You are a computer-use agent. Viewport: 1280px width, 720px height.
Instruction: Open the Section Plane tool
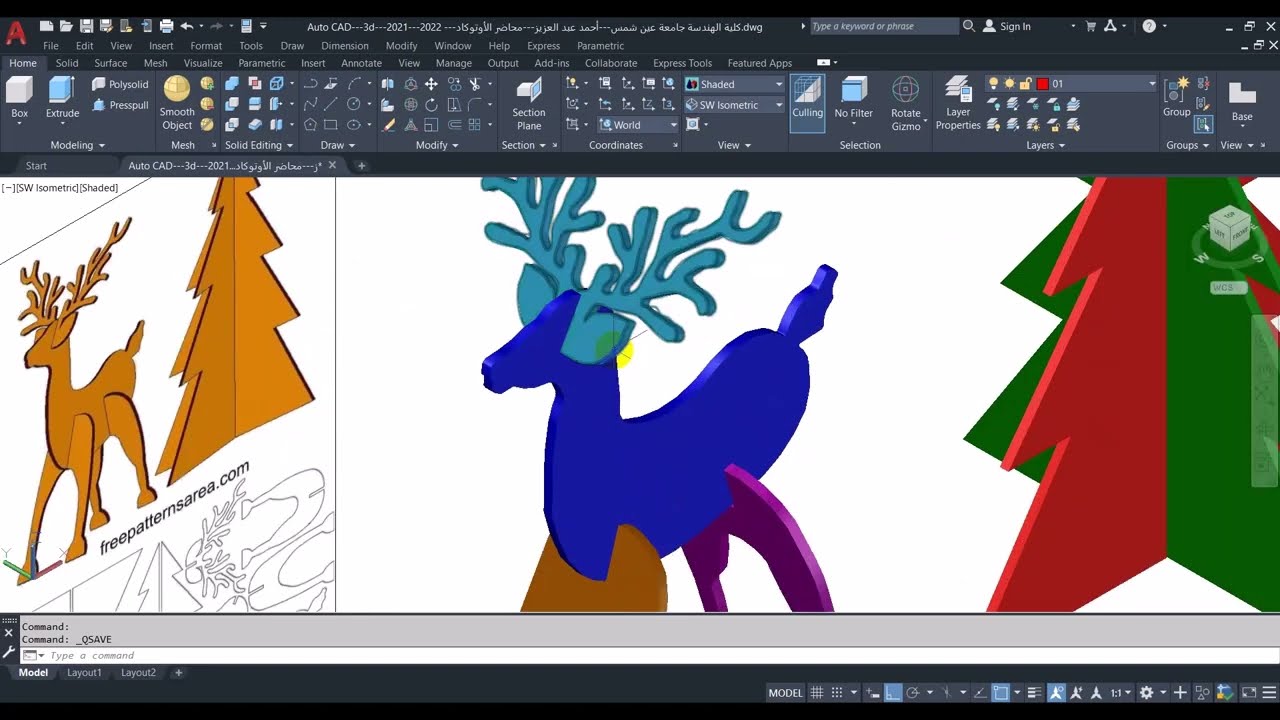coord(529,105)
